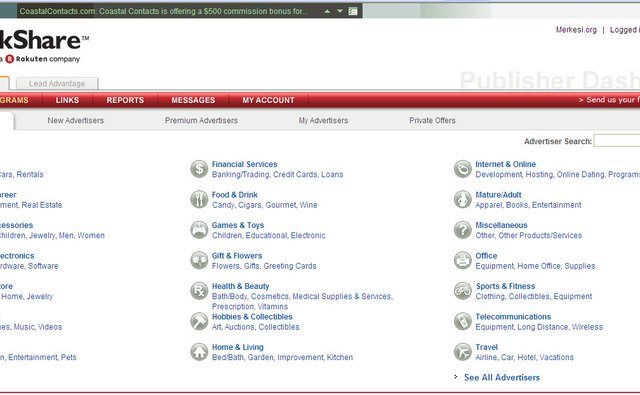Click the Travel airplane icon

click(463, 352)
